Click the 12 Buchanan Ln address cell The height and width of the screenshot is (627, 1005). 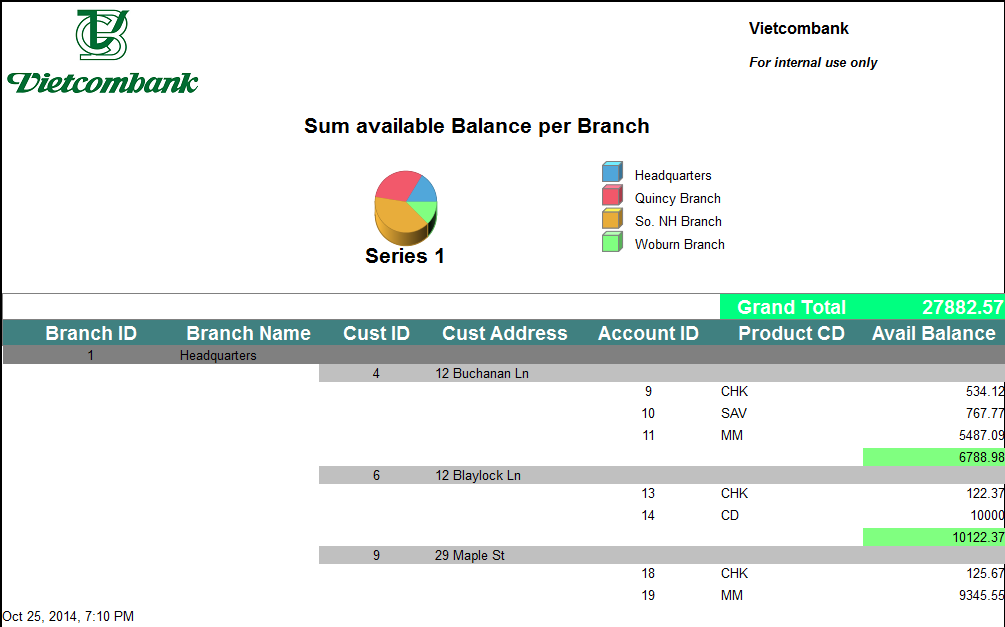coord(482,373)
